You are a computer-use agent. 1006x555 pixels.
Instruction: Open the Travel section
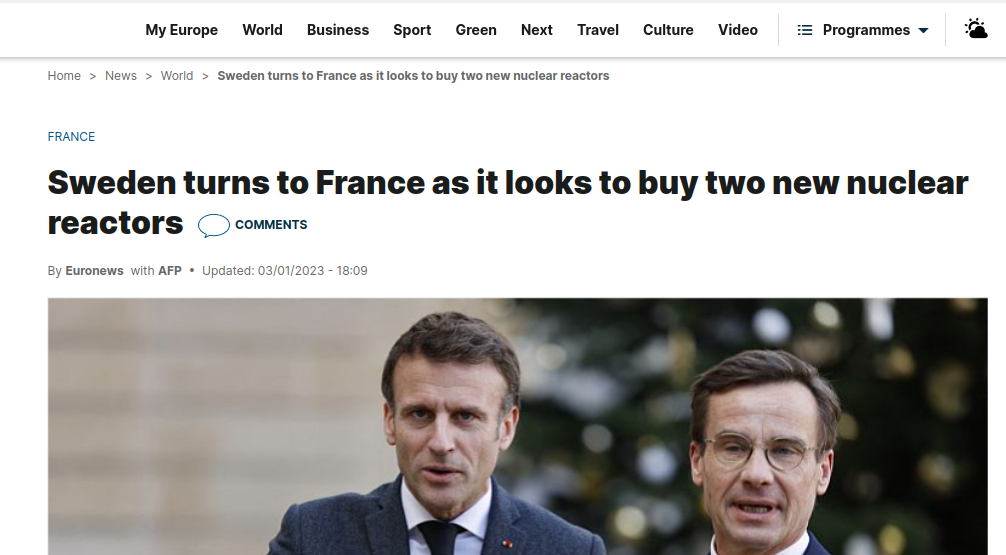tap(598, 30)
